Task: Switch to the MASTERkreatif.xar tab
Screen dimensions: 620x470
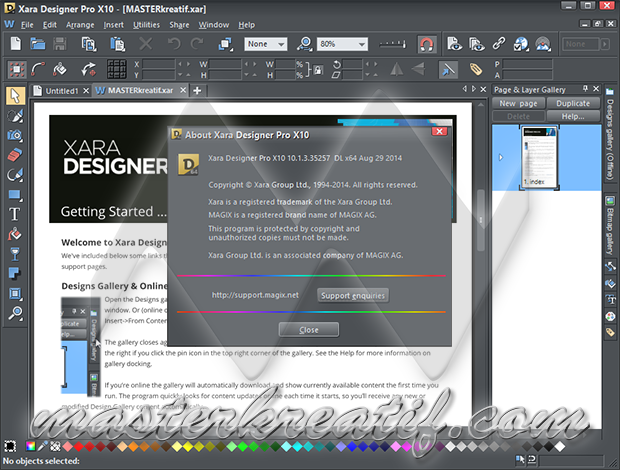Action: coord(140,91)
